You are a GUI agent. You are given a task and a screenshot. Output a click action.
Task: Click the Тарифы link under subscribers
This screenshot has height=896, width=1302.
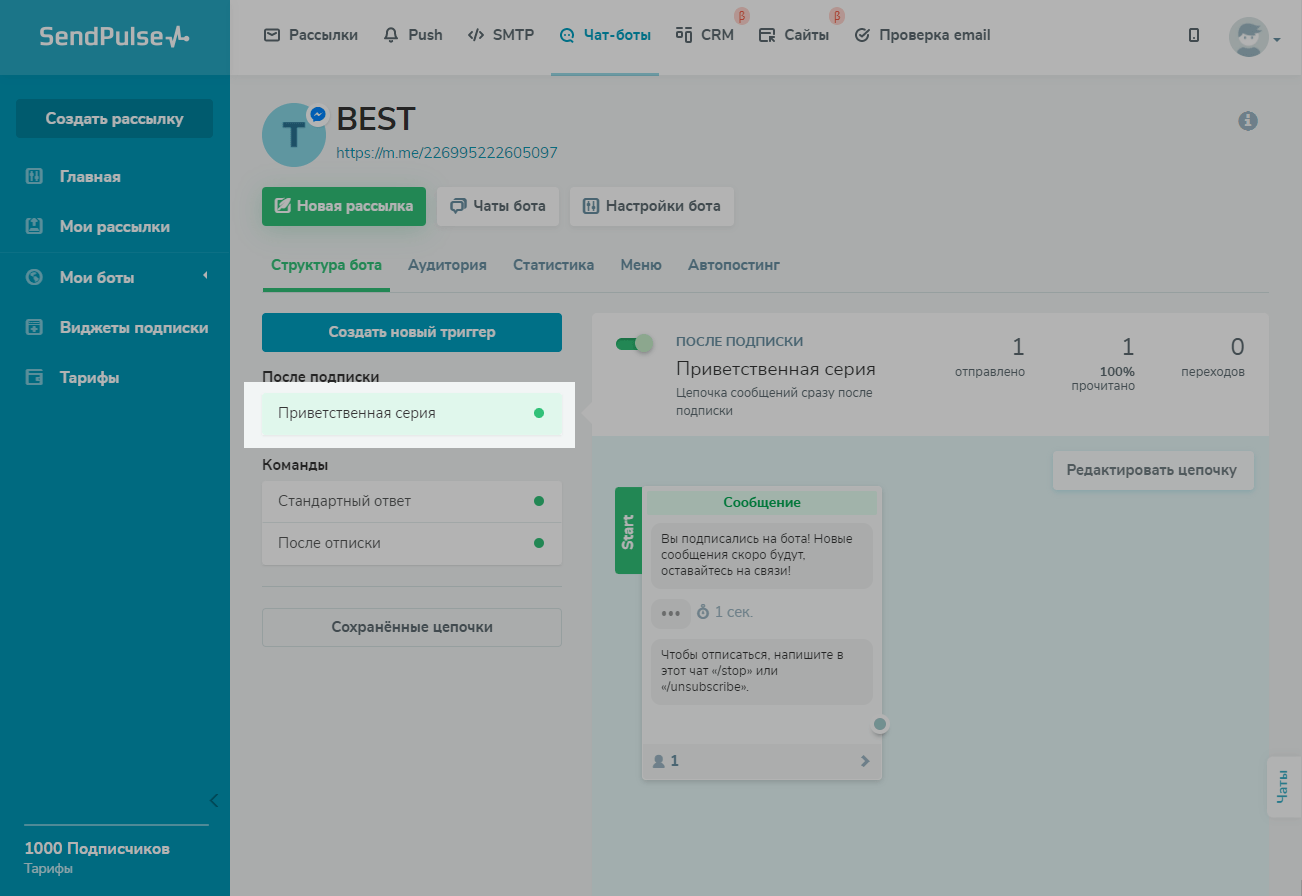48,869
